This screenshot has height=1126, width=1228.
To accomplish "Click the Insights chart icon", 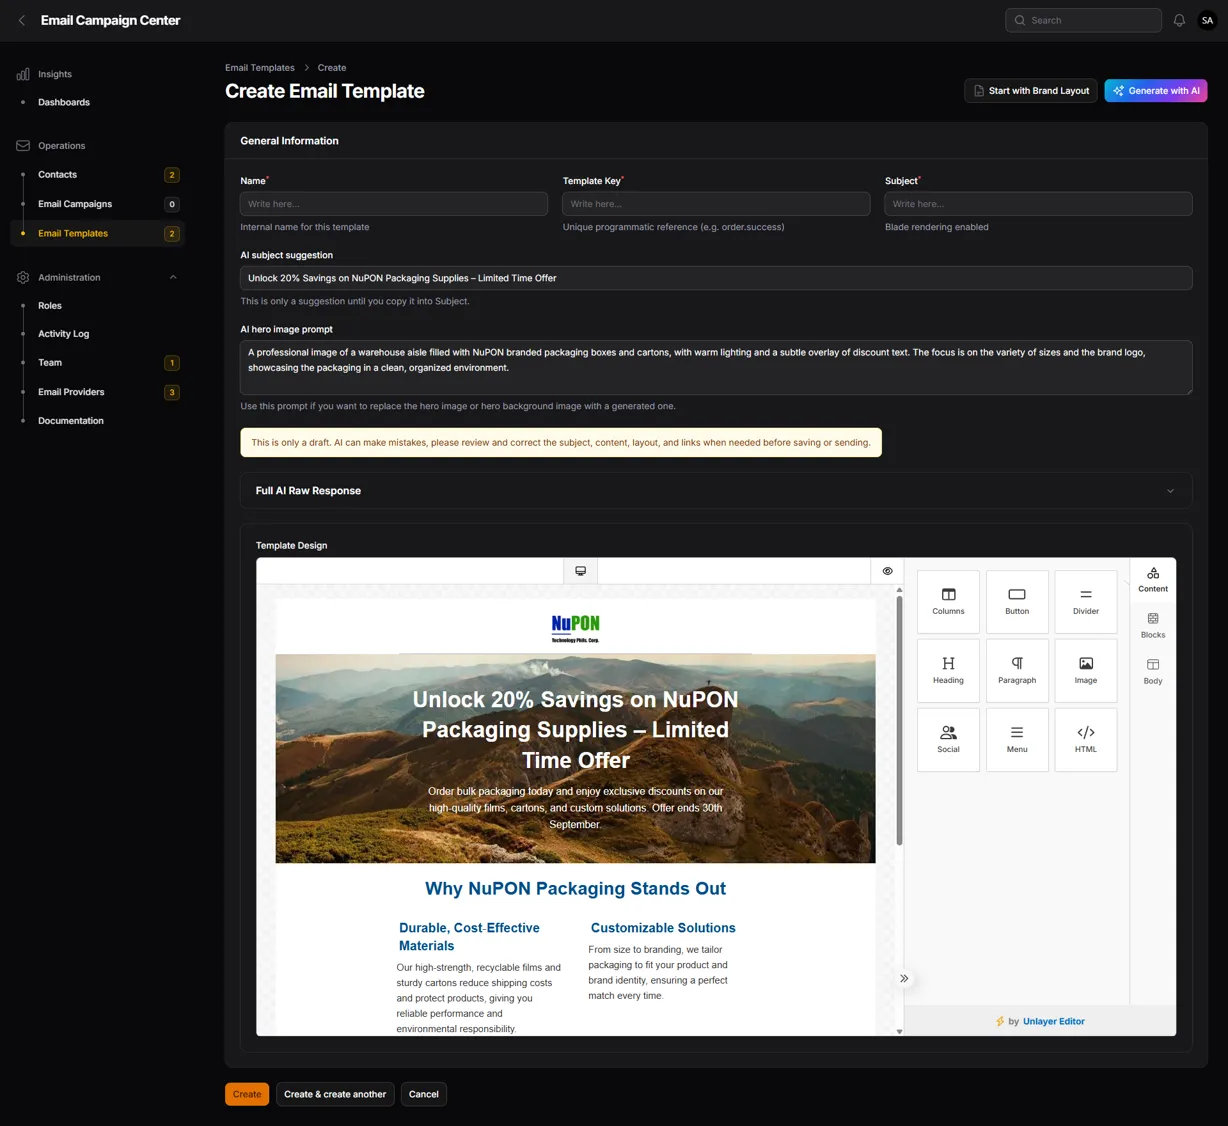I will [x=23, y=74].
